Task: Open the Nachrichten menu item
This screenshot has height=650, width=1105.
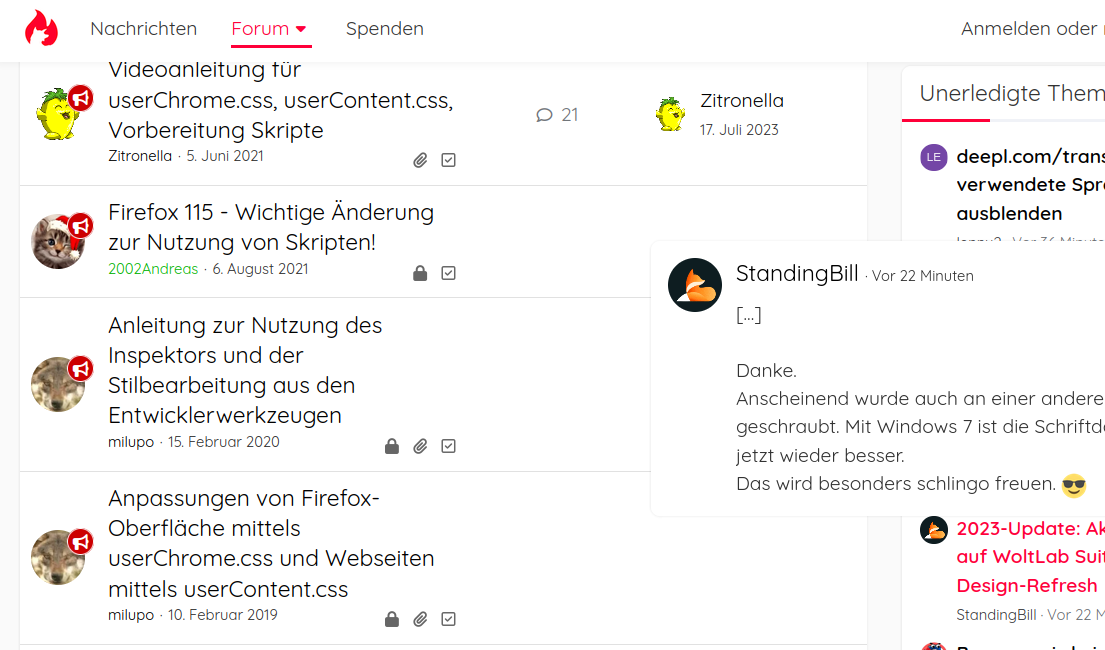Action: pos(143,29)
